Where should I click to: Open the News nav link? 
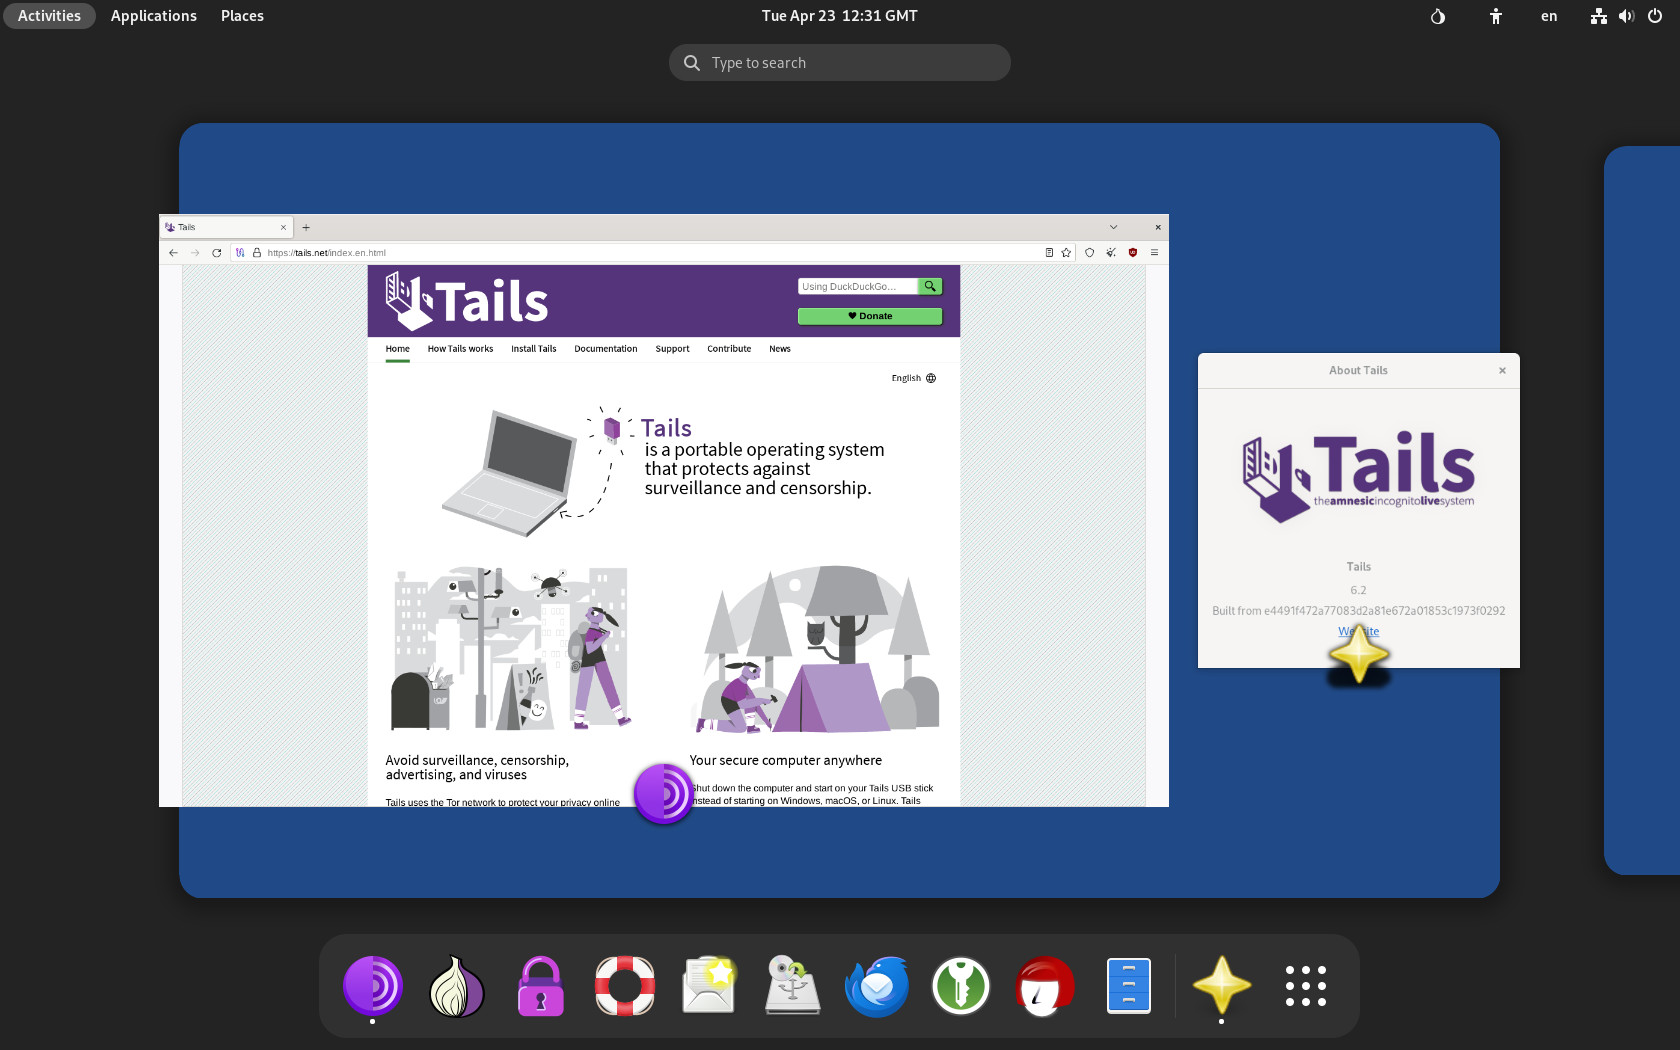tap(780, 349)
